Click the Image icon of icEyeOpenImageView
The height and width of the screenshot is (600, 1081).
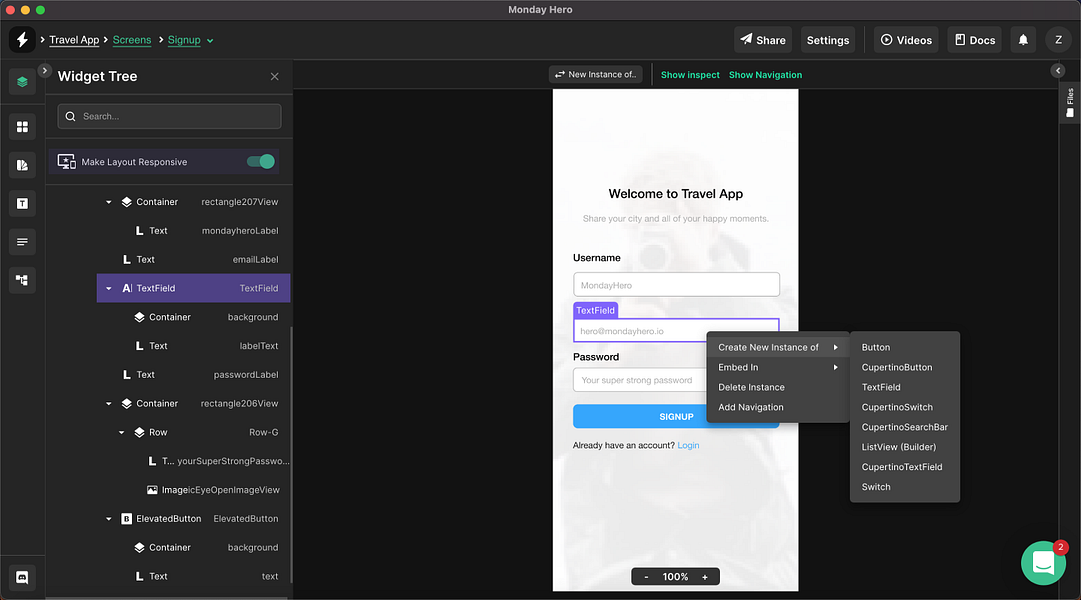pyautogui.click(x=152, y=490)
